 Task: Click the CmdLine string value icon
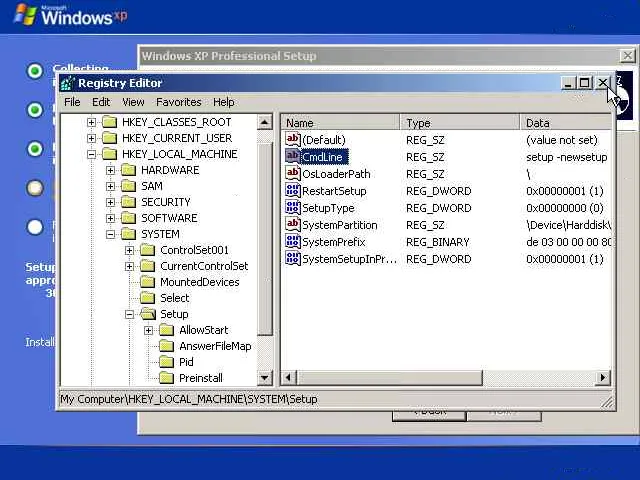click(x=293, y=157)
